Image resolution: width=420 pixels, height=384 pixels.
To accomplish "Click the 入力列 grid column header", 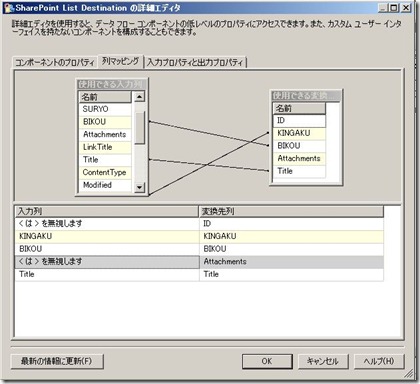I will click(x=107, y=211).
